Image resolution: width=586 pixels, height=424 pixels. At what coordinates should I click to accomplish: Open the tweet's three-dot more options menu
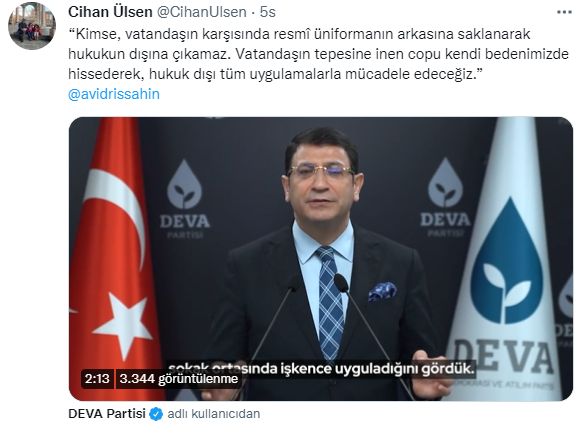tap(564, 12)
